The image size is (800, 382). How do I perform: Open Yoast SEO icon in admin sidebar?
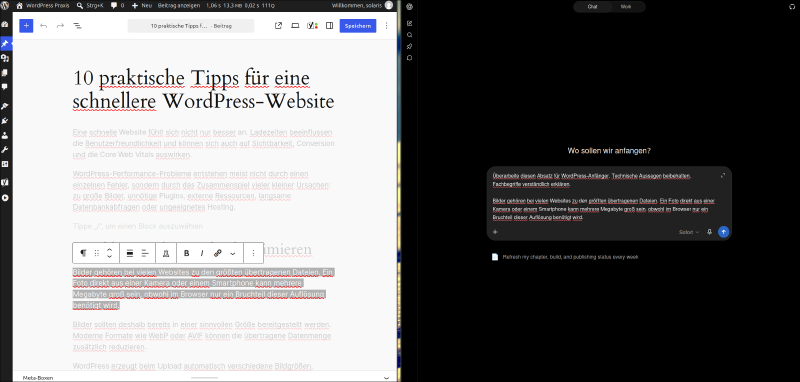[5, 183]
